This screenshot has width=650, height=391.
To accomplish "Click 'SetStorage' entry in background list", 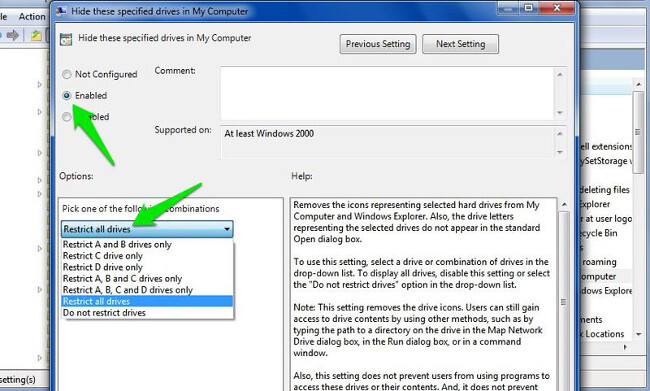I will coord(606,161).
